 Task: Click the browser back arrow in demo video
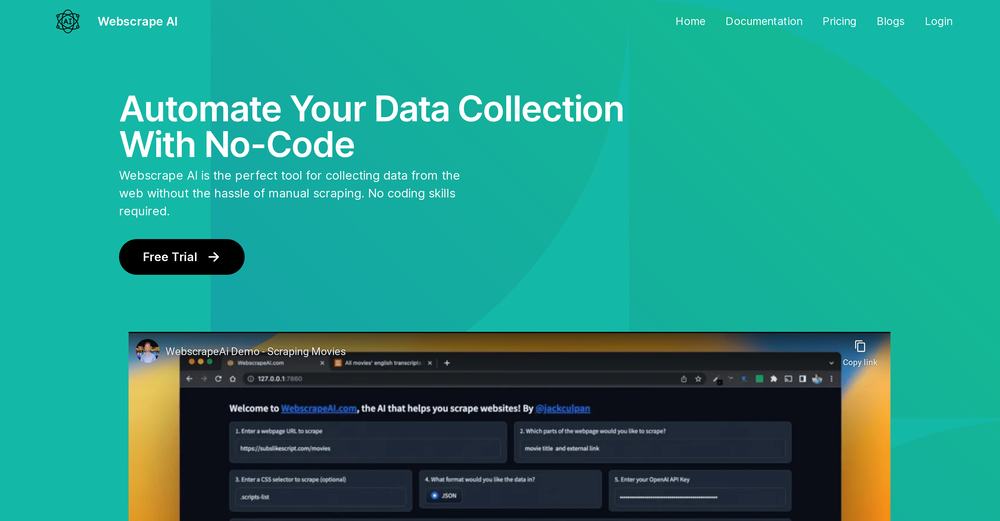point(189,379)
